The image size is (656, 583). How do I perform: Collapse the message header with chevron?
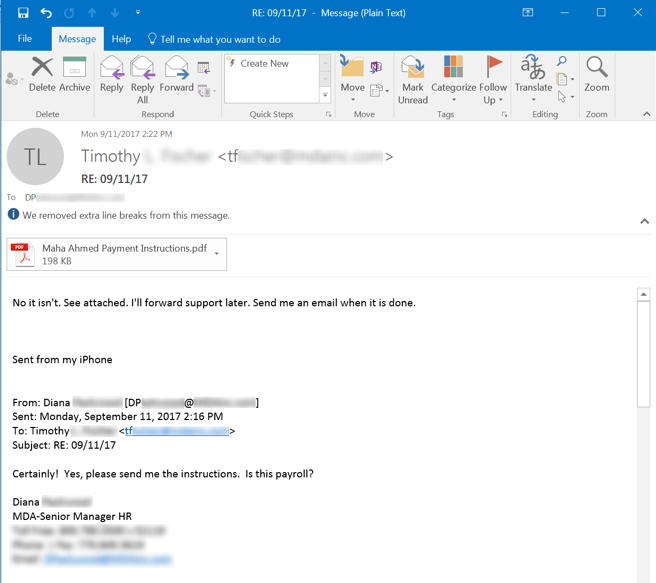[x=644, y=221]
